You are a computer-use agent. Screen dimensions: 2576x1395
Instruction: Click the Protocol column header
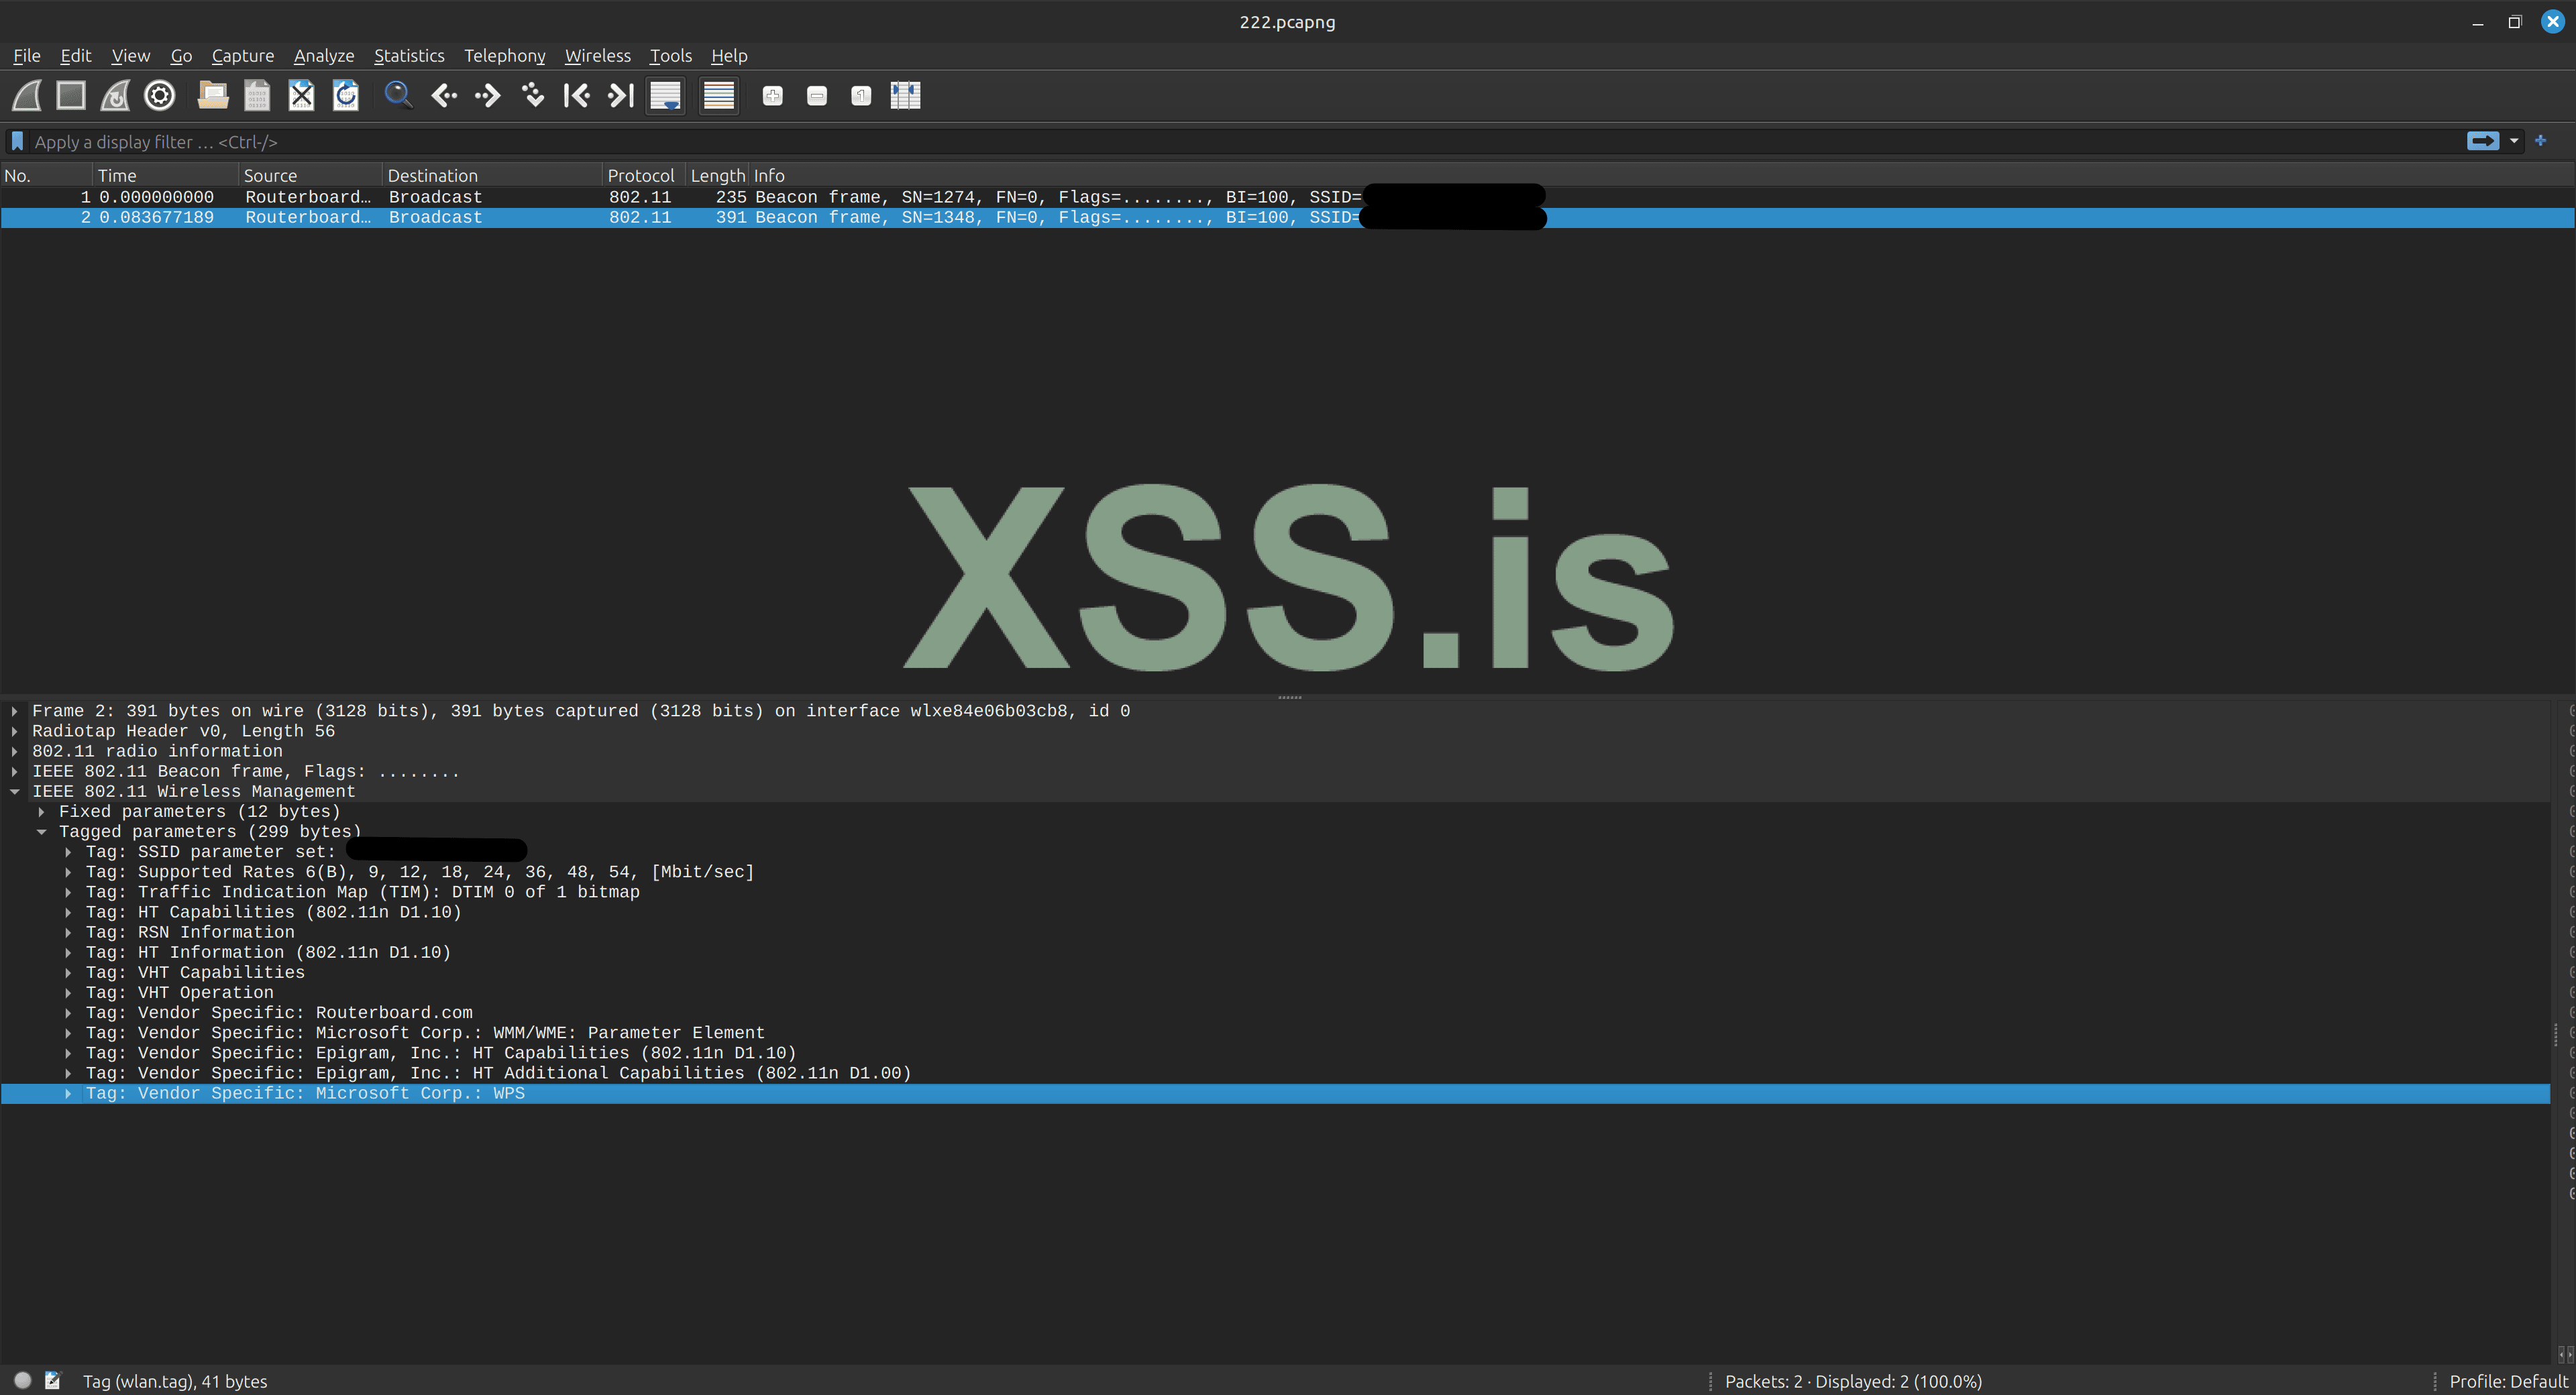pos(640,176)
